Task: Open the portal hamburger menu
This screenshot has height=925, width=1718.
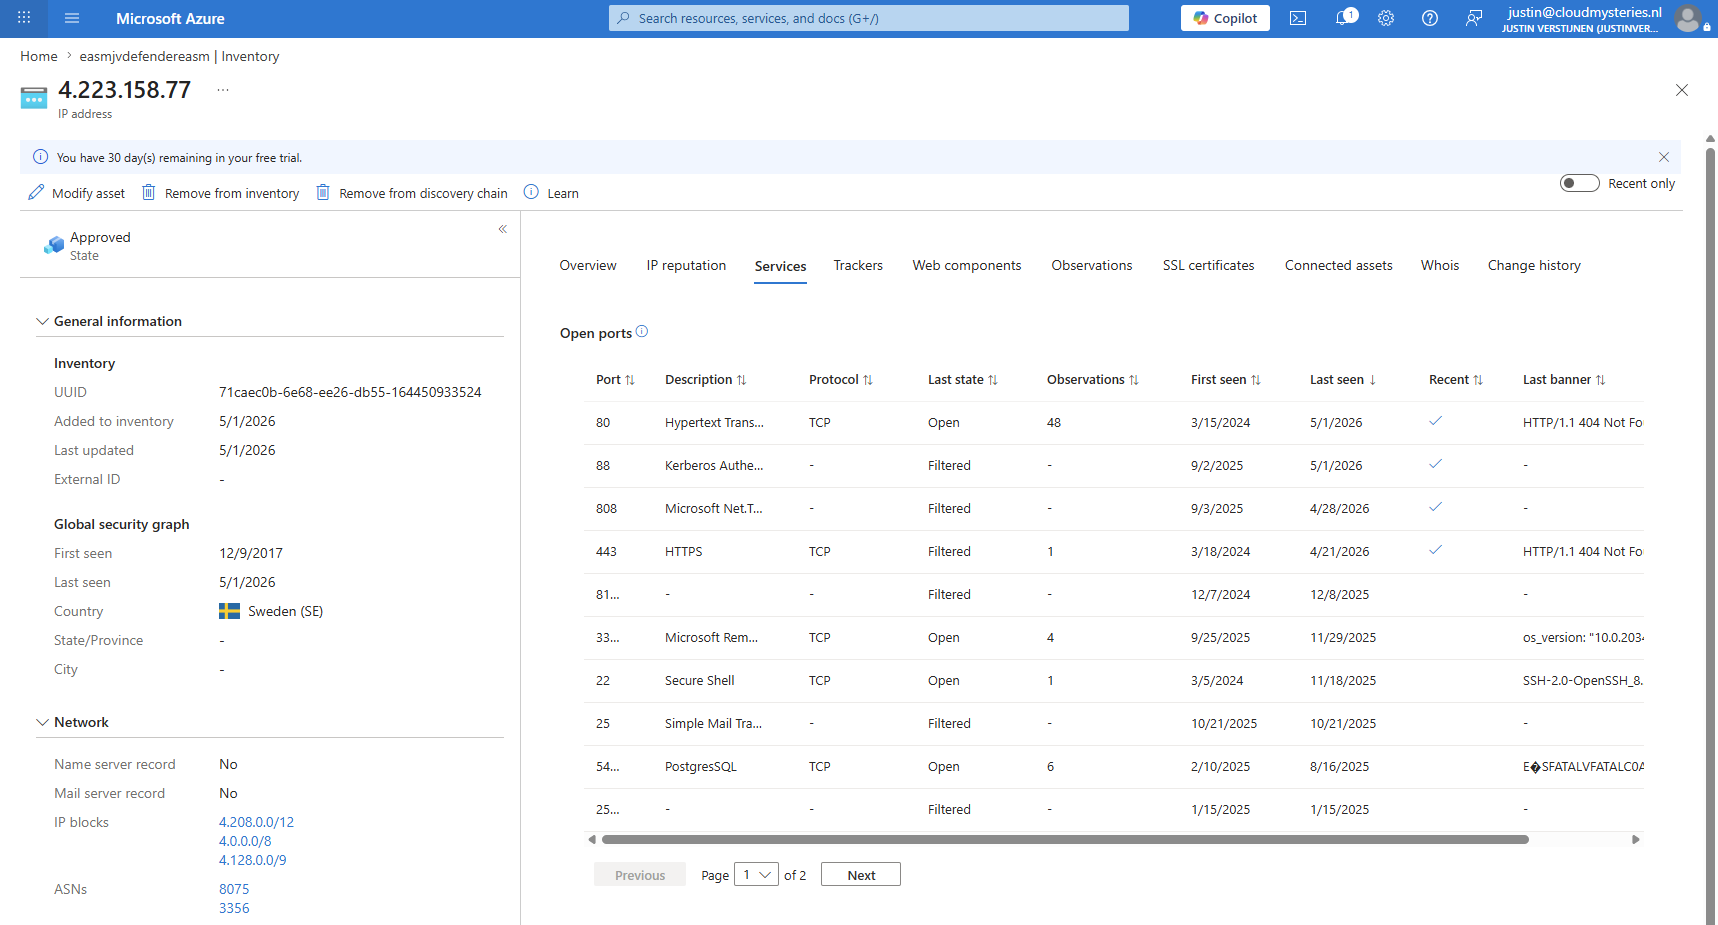Action: tap(71, 18)
